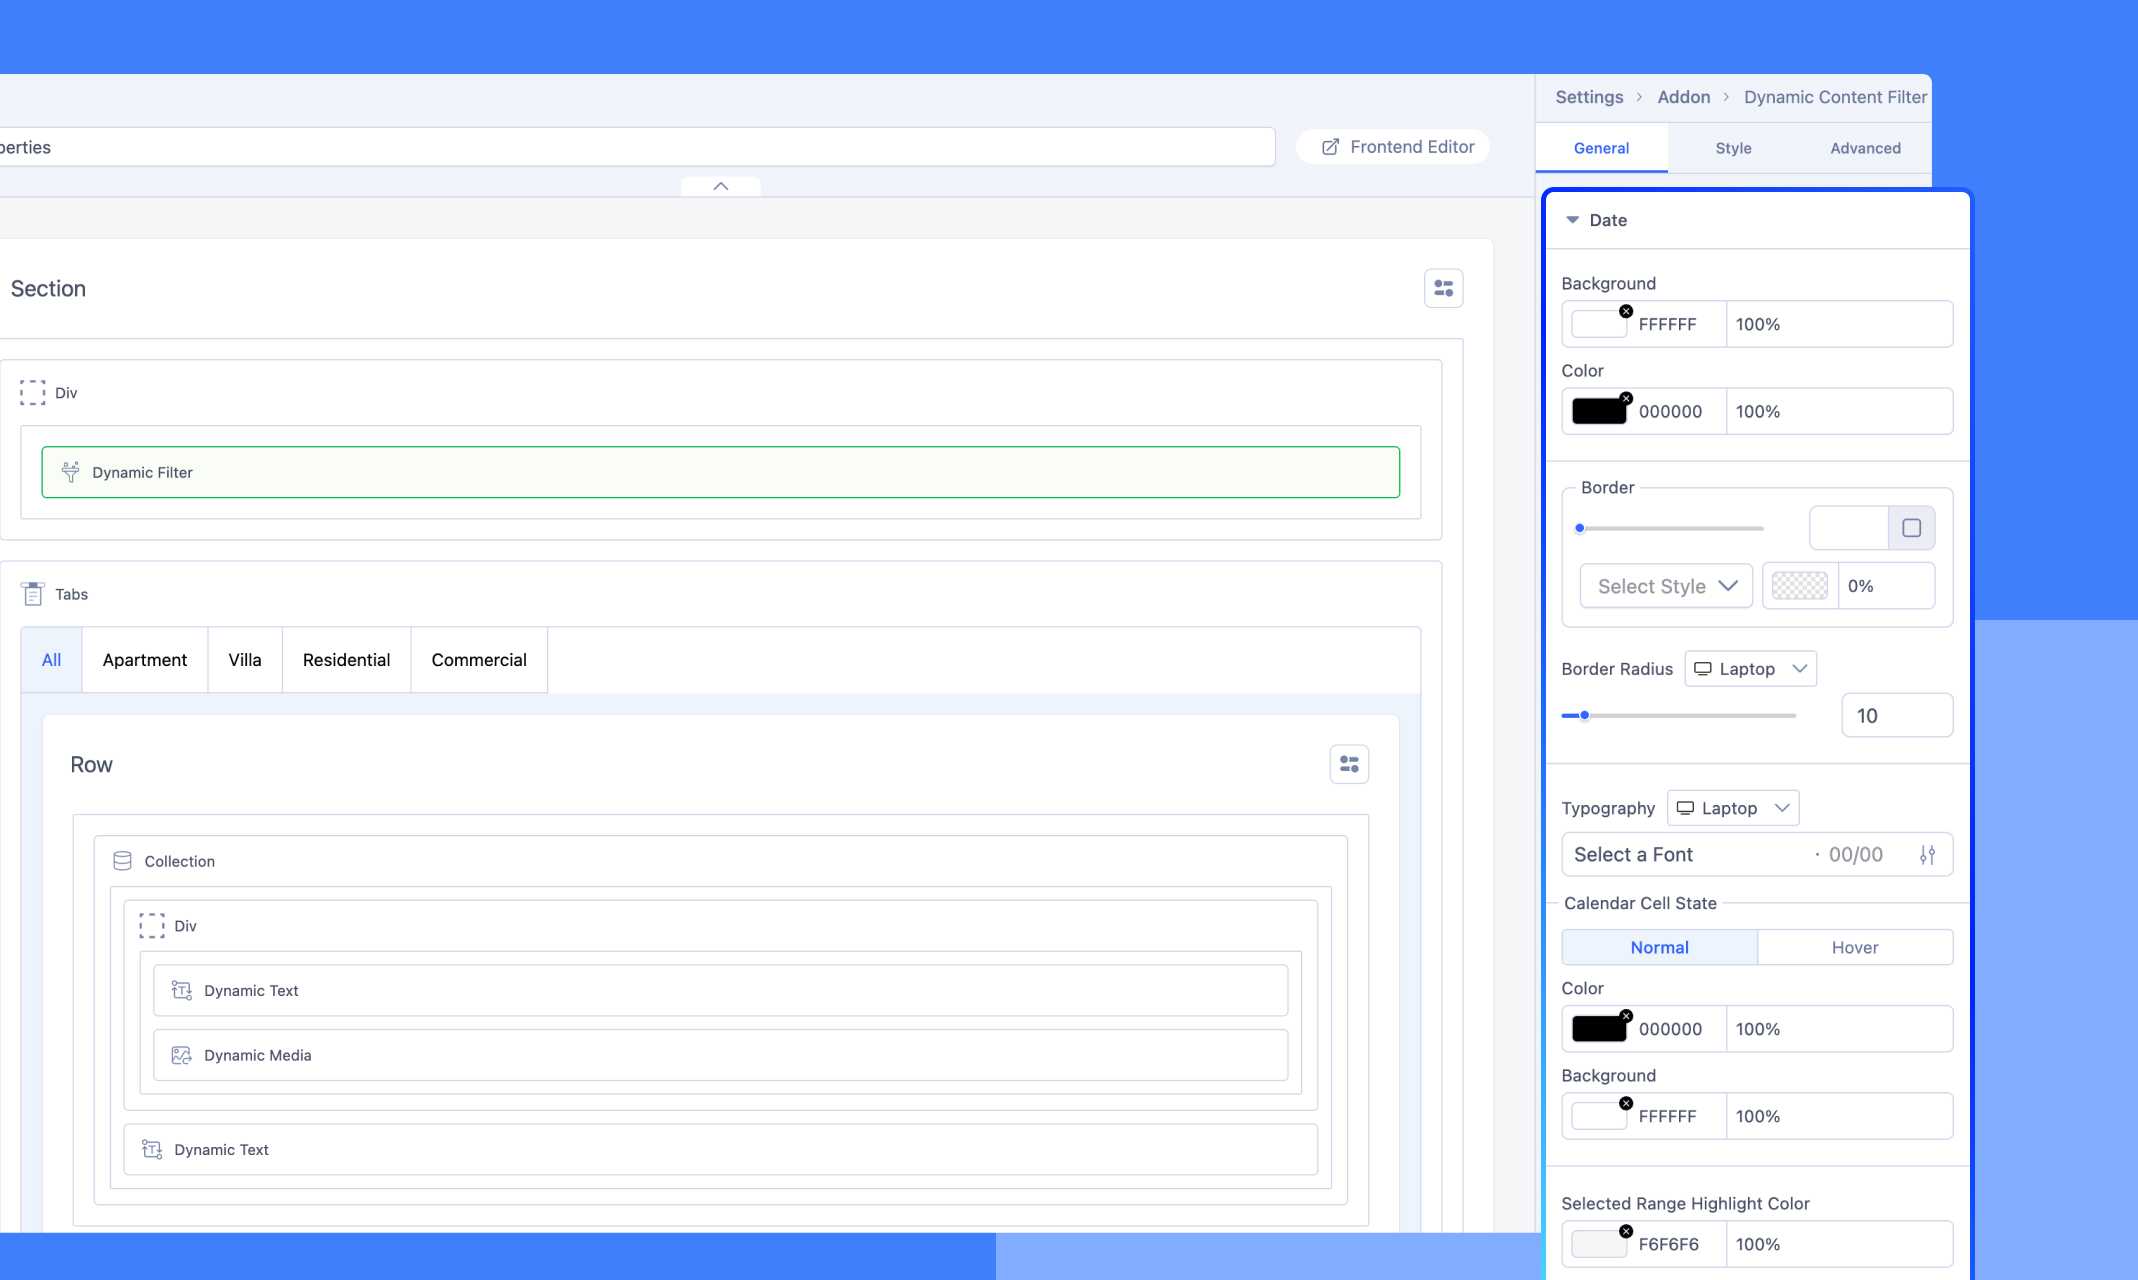
Task: Switch calendar cell state to Hover
Action: coord(1854,947)
